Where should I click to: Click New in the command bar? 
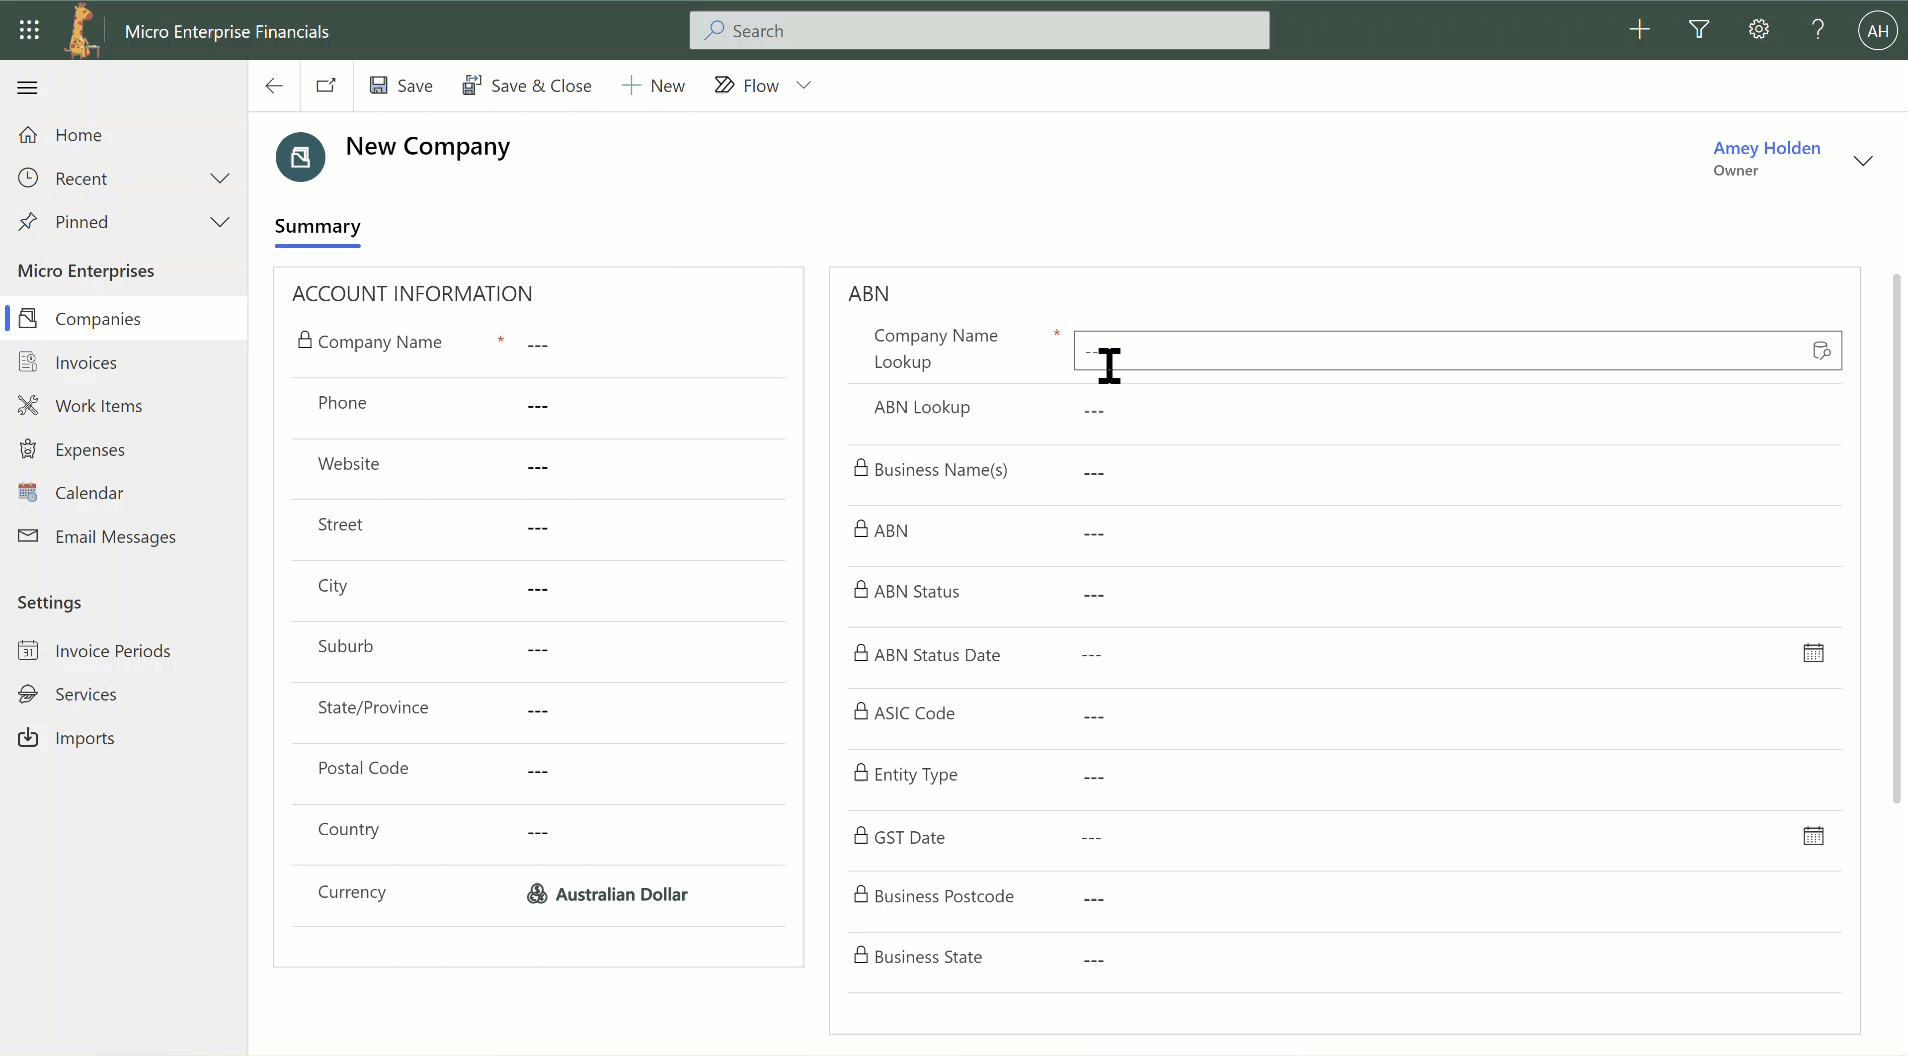pos(653,86)
